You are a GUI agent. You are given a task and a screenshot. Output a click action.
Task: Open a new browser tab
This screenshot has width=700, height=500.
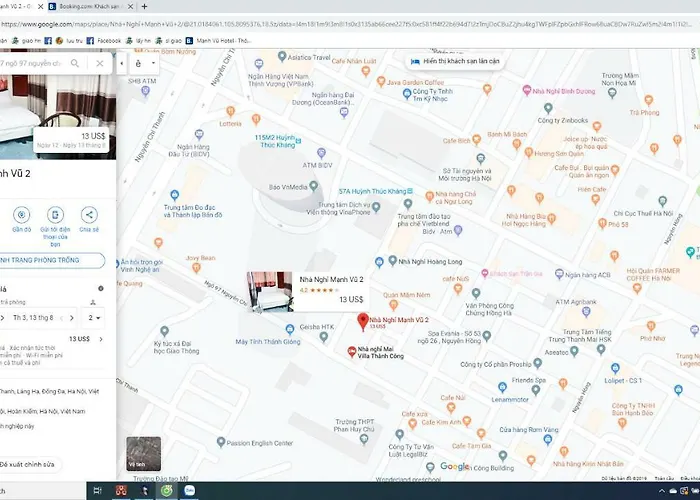(144, 6)
